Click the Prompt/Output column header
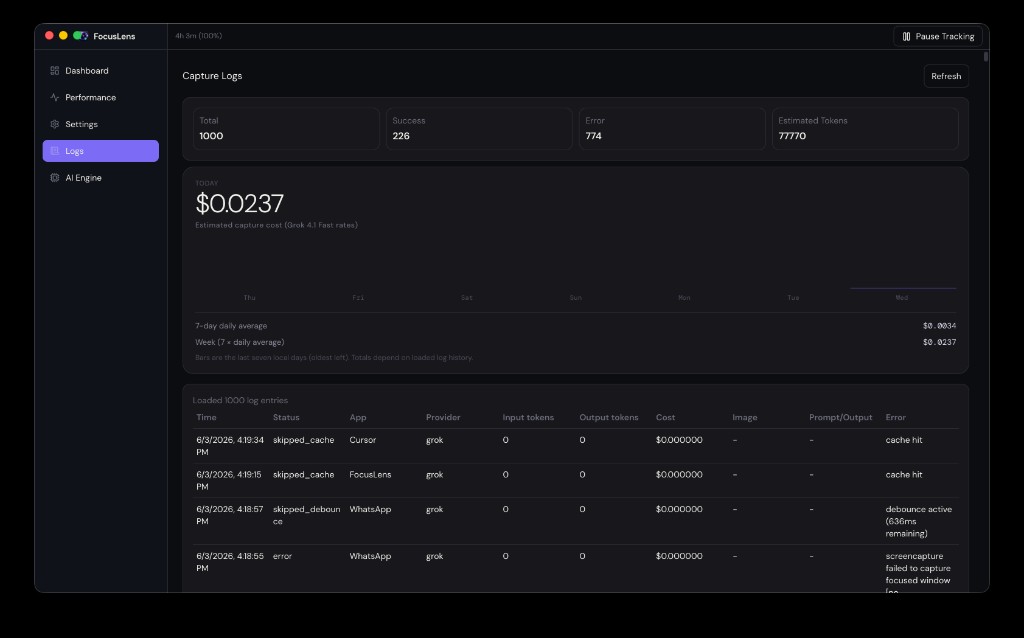This screenshot has width=1024, height=638. pyautogui.click(x=840, y=417)
